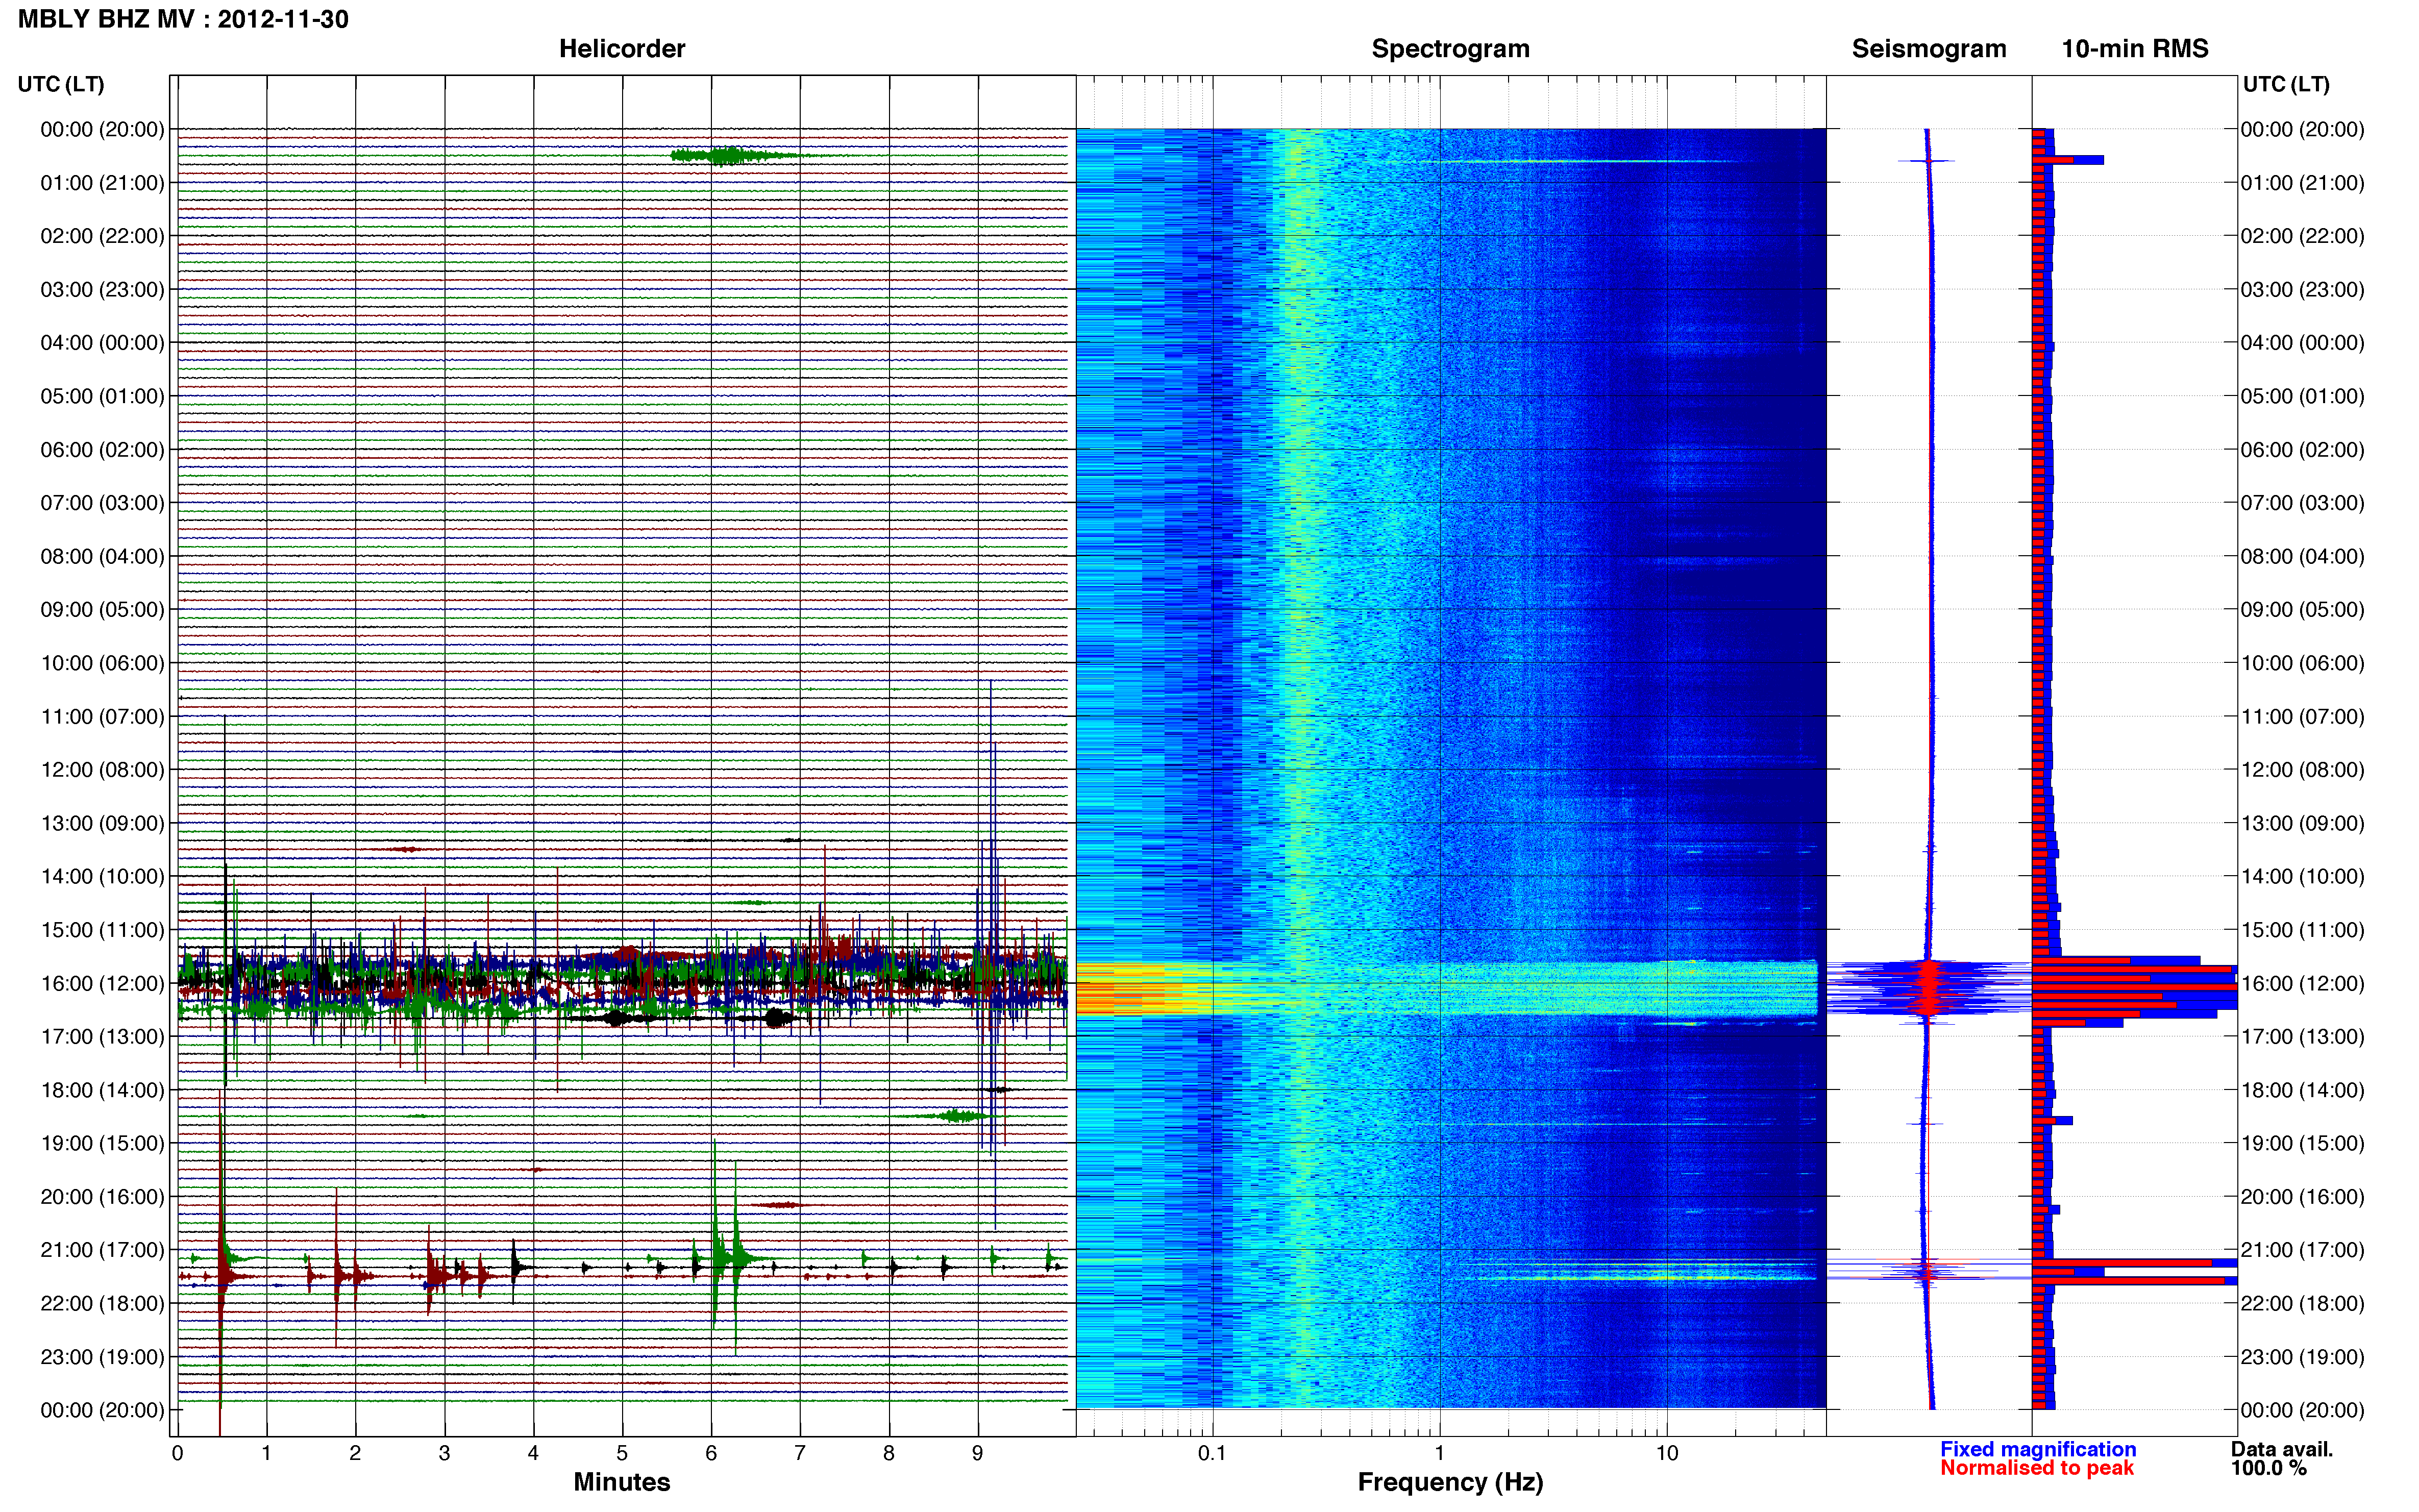2419x1512 pixels.
Task: Pick 13:00 (09:00) on the Helicorder time axis
Action: click(102, 823)
